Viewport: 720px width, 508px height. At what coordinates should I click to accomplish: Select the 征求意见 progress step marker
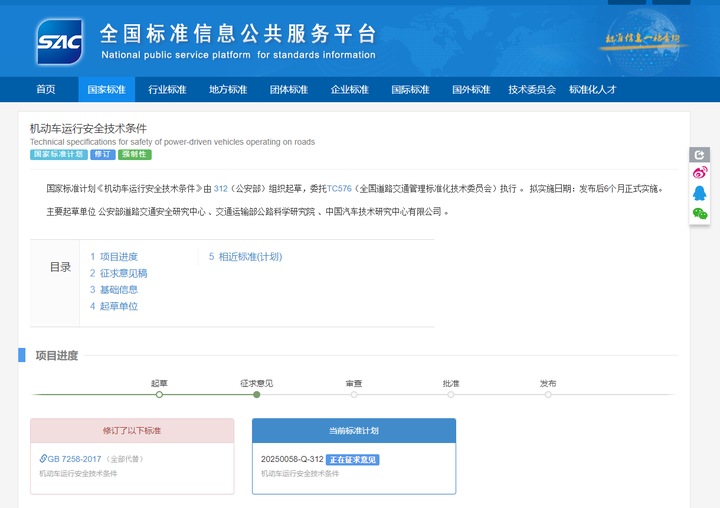pos(257,395)
